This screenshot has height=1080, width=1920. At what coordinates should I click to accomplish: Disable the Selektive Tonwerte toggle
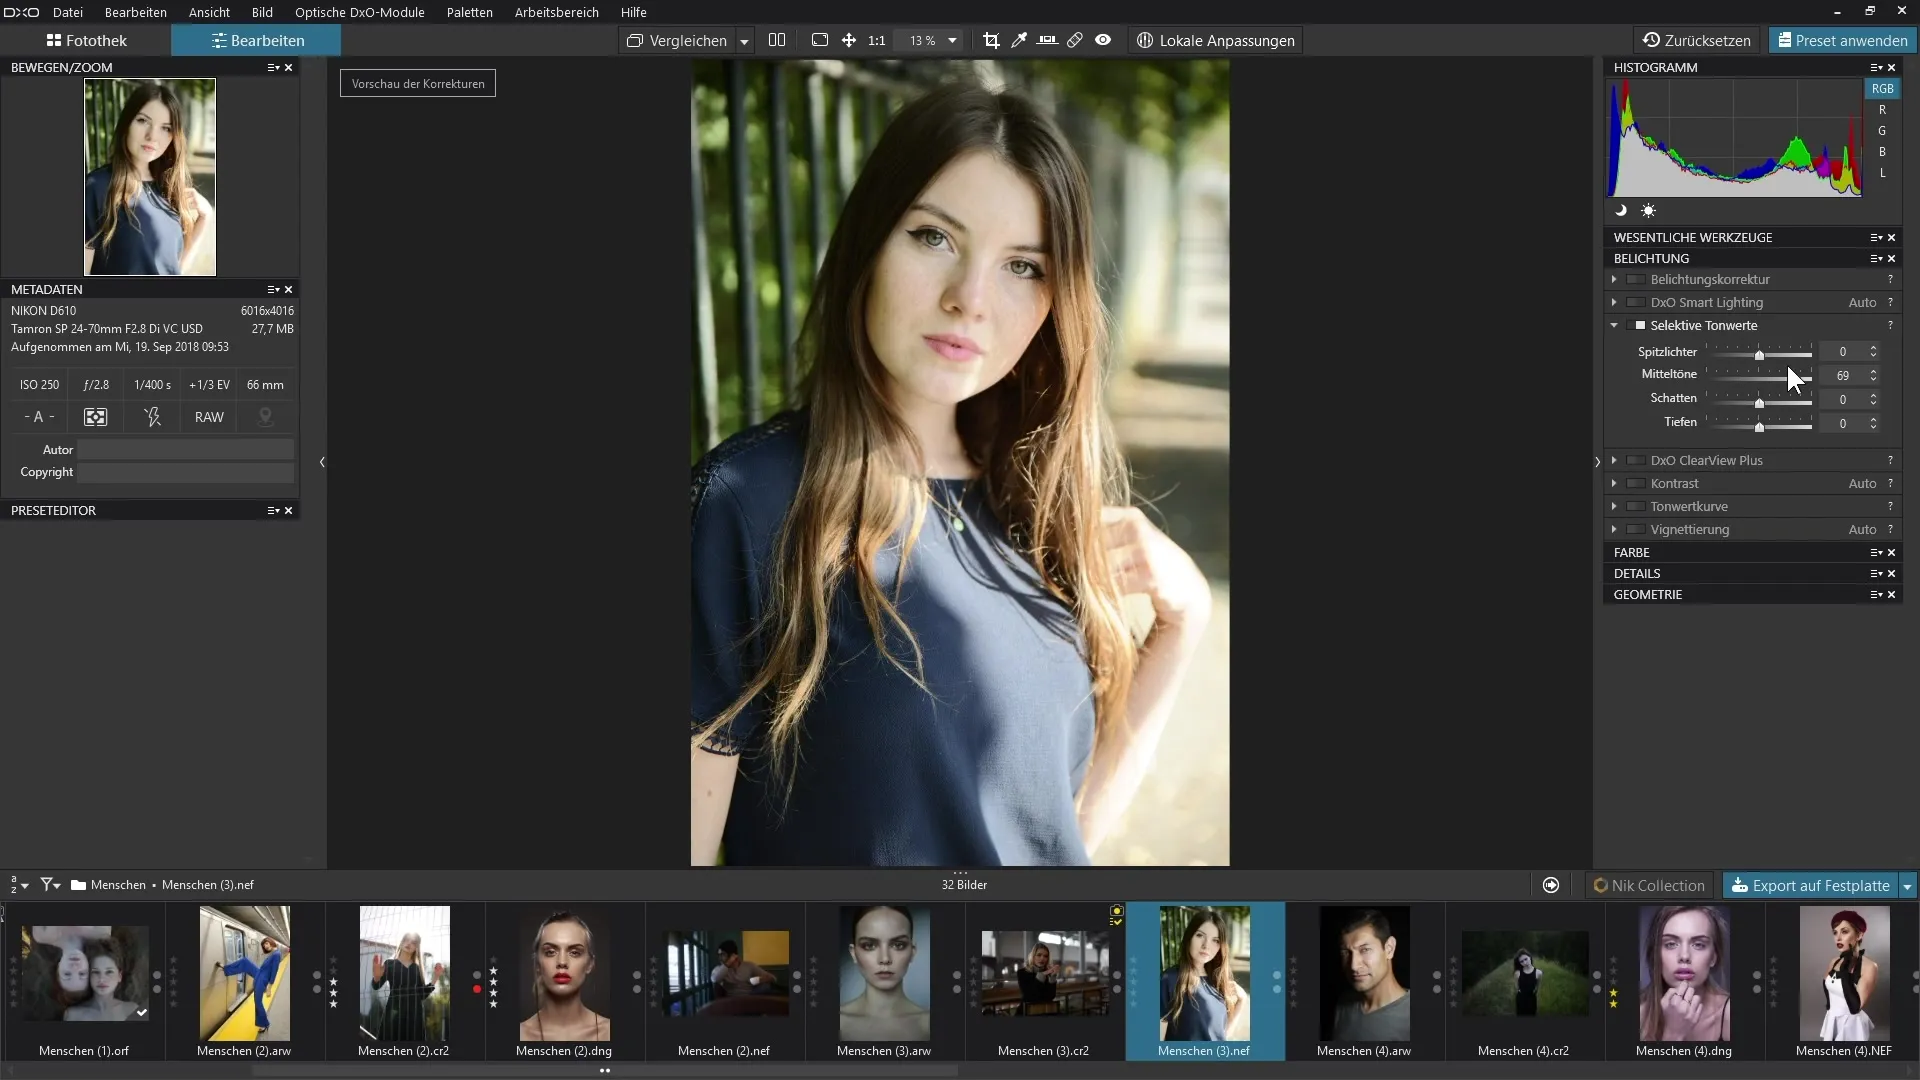coord(1636,326)
